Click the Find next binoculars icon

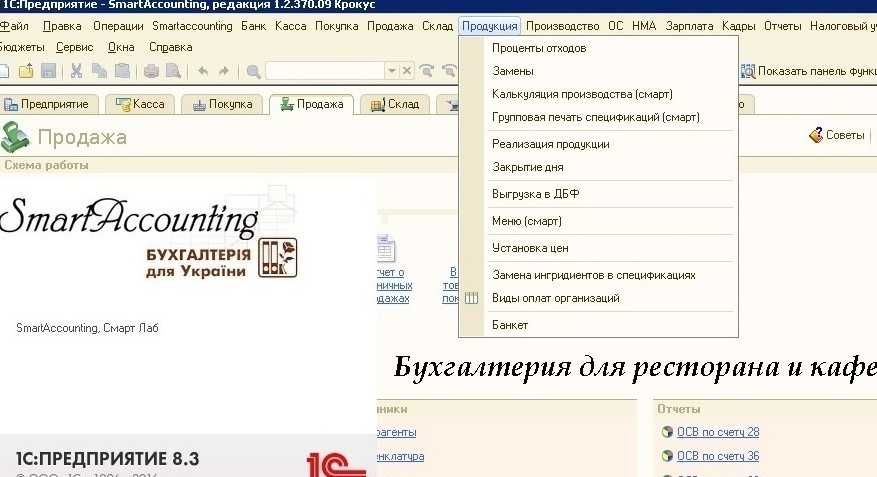[x=427, y=71]
